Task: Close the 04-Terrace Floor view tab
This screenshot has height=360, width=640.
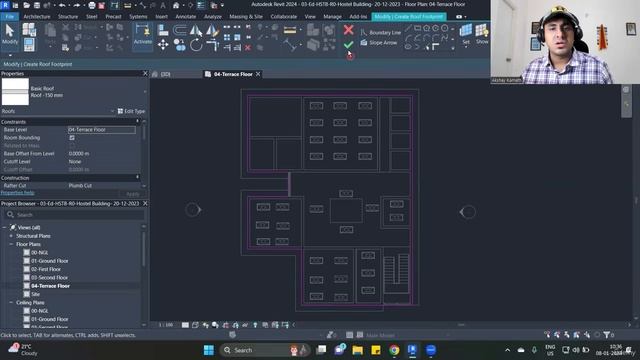Action: pos(258,74)
